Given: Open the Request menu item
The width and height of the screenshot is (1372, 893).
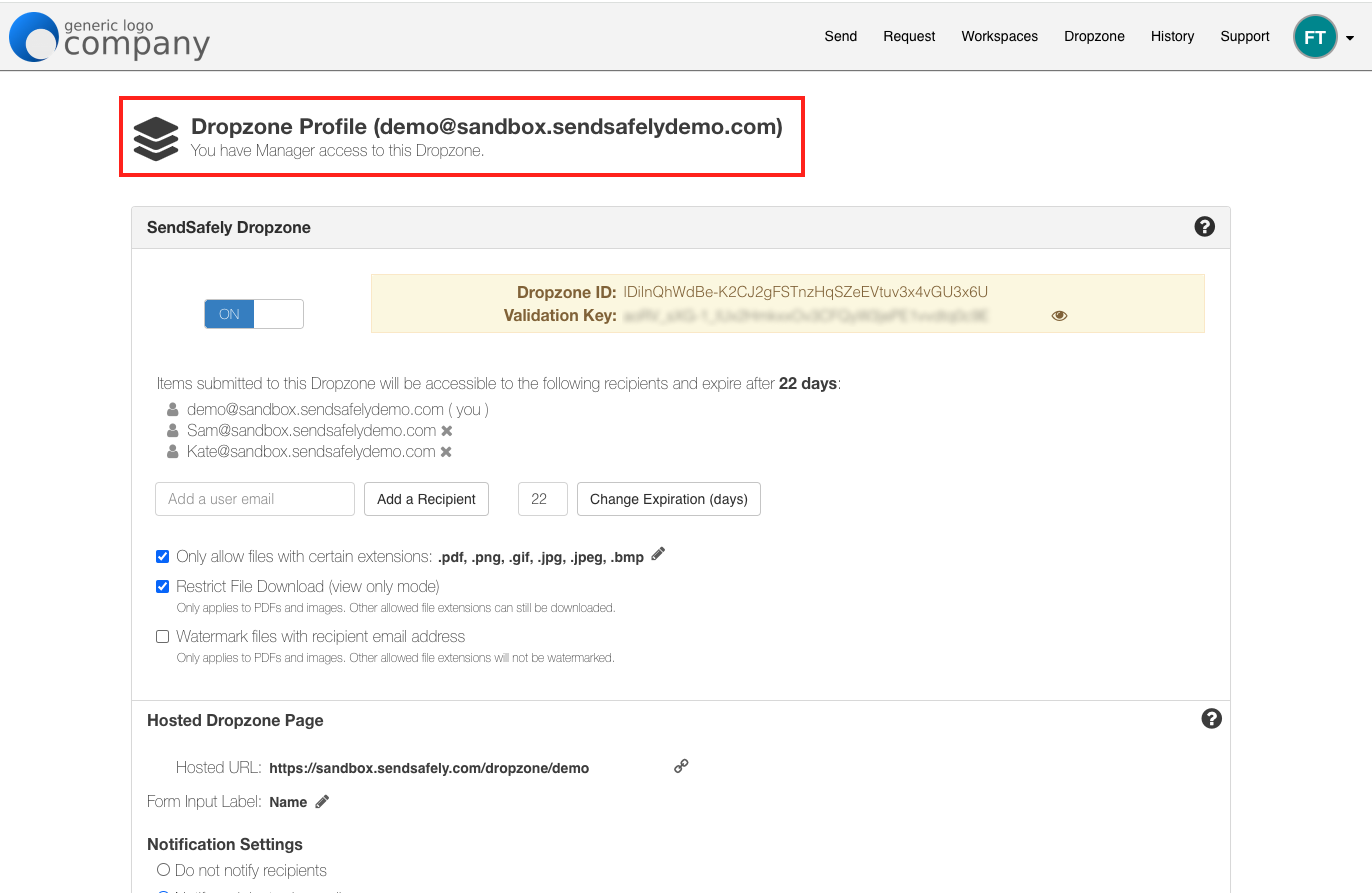Looking at the screenshot, I should coord(909,36).
